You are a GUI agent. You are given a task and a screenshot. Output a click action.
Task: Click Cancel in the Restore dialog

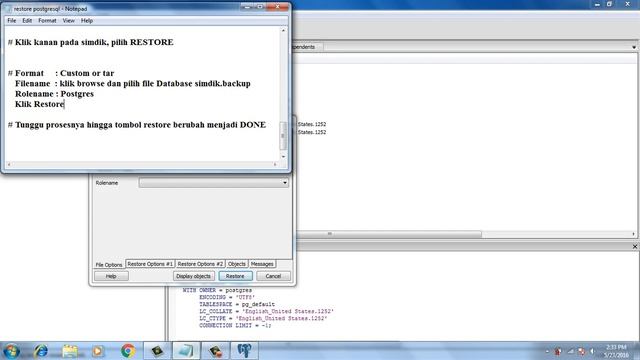coord(273,276)
